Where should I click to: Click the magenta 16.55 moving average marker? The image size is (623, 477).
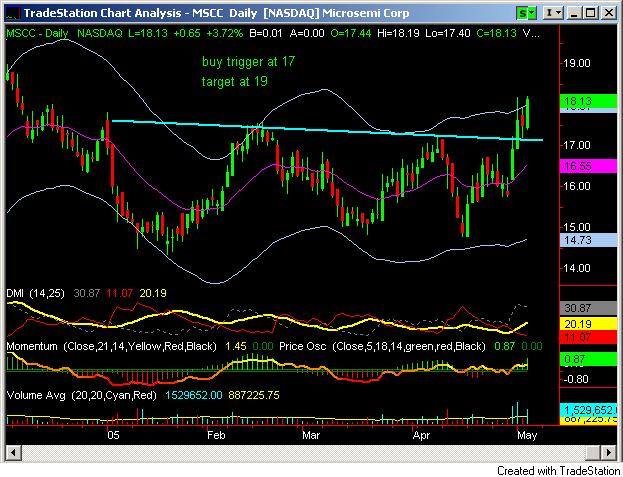588,166
